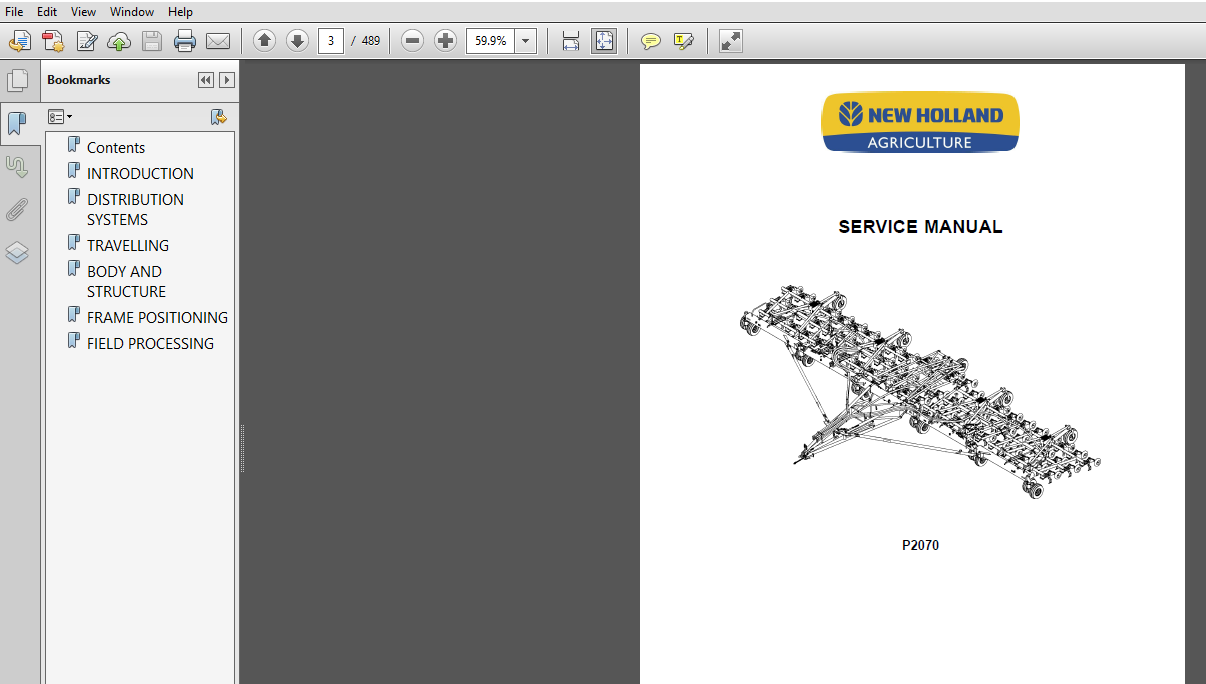Image resolution: width=1206 pixels, height=684 pixels.
Task: Add a sticky note comment
Action: (651, 41)
